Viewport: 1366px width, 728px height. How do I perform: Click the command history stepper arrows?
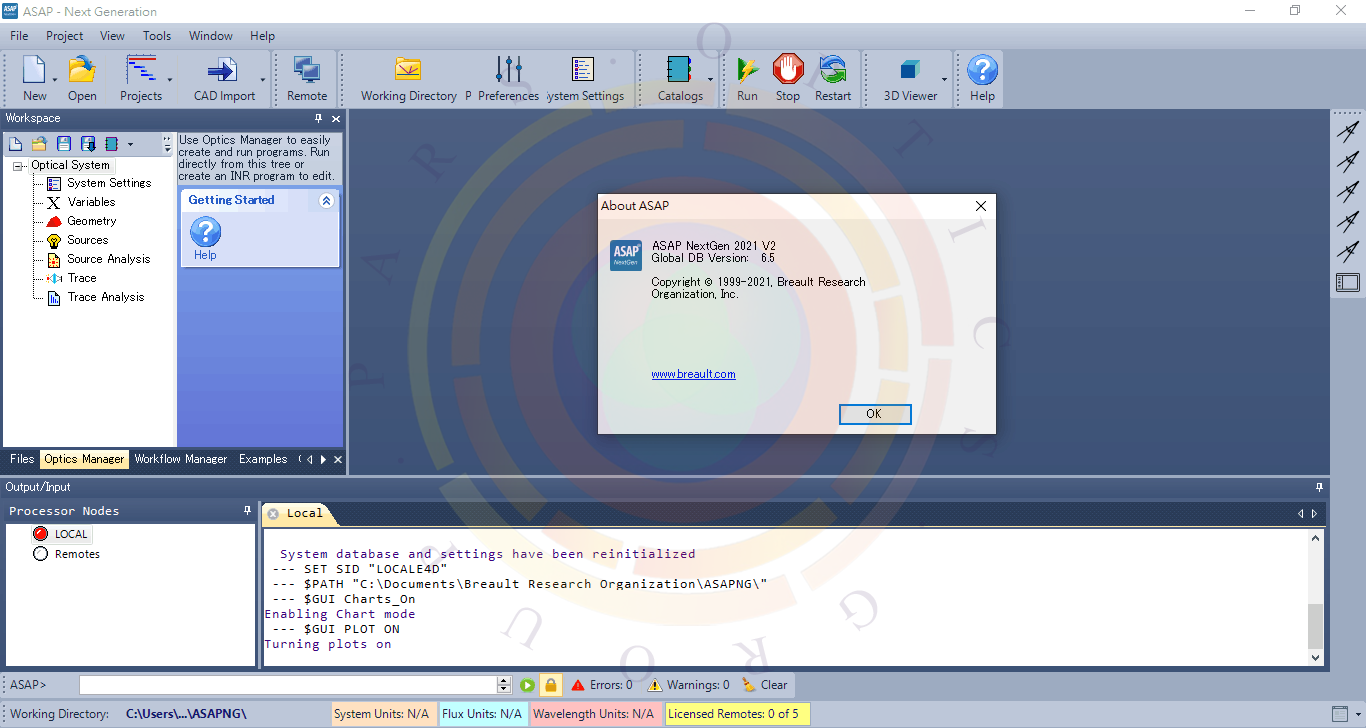point(504,685)
